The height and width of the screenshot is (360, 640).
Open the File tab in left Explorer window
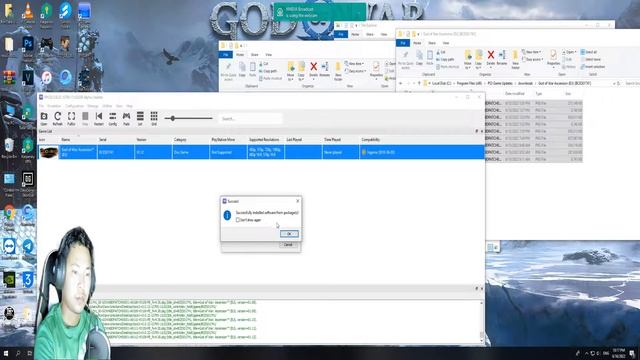[225, 55]
